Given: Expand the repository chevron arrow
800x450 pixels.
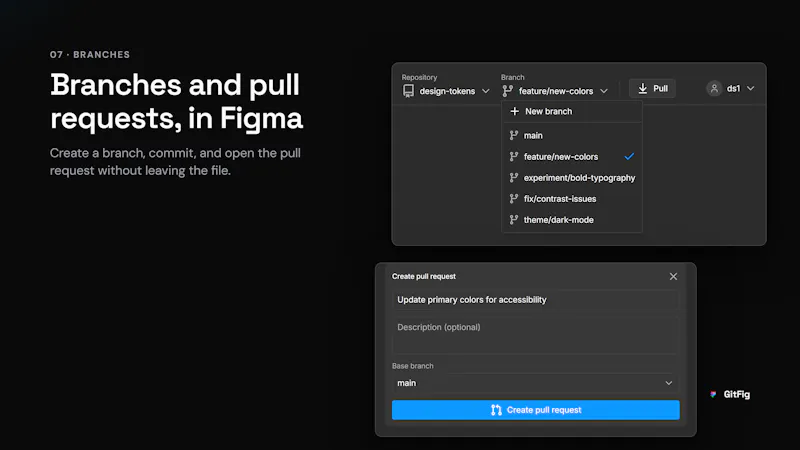Looking at the screenshot, I should 485,91.
